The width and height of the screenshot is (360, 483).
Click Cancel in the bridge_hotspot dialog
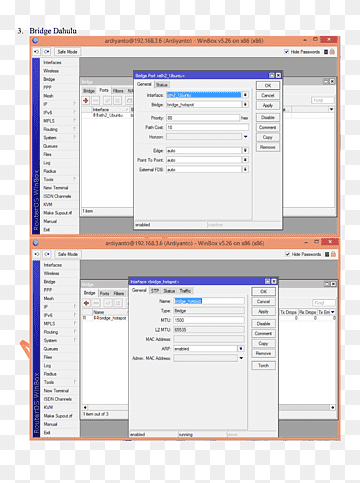pos(263,301)
